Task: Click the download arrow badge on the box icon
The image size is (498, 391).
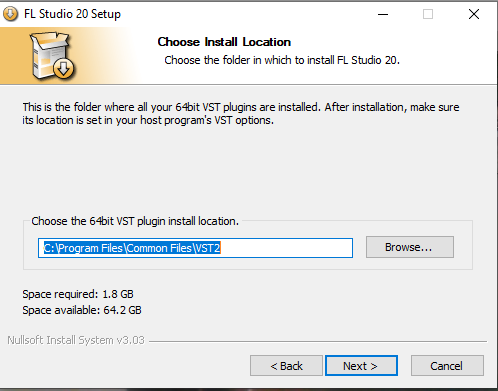Action: (63, 69)
